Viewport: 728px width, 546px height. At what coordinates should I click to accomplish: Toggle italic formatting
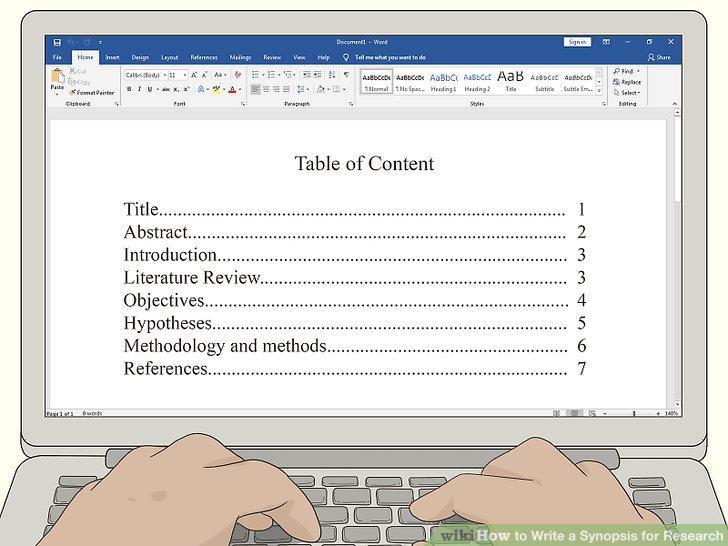139,89
